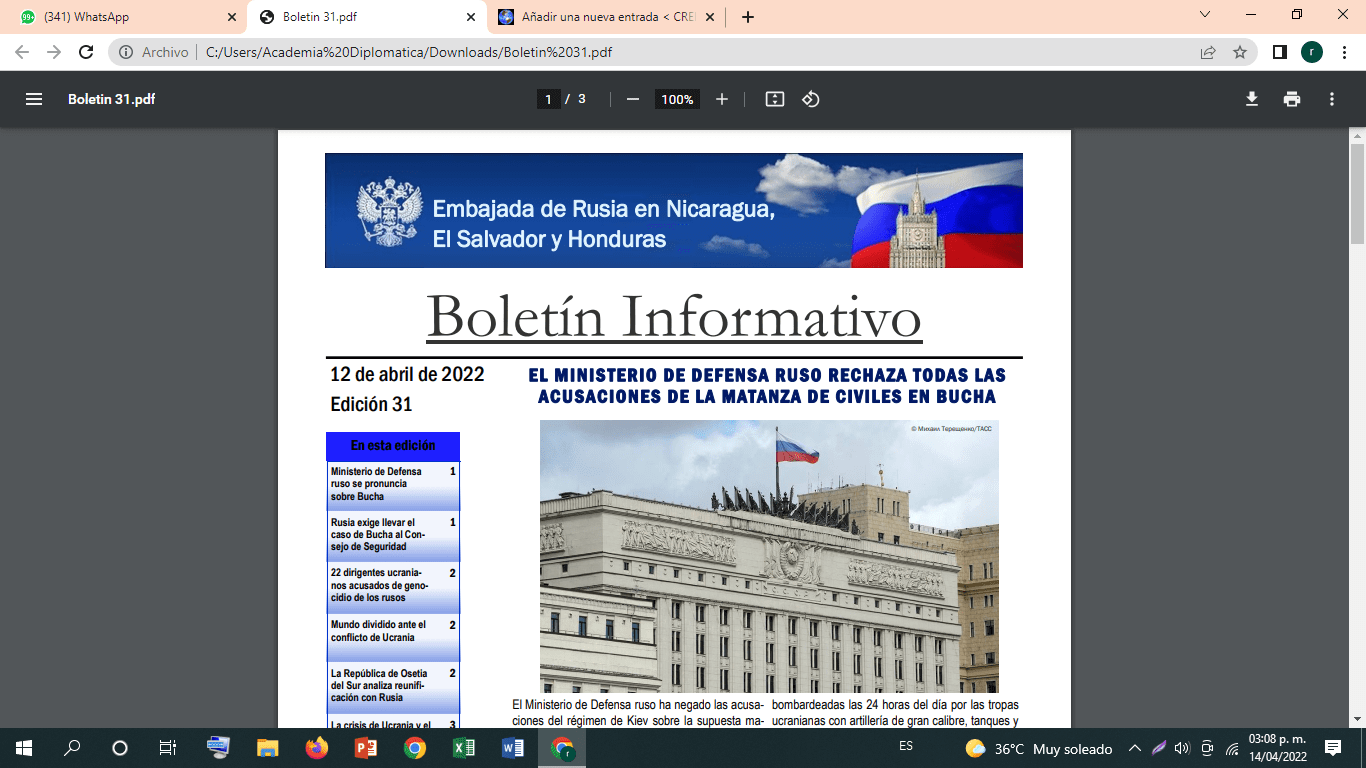Show hidden system tray icons
This screenshot has height=768, width=1366.
[1134, 748]
